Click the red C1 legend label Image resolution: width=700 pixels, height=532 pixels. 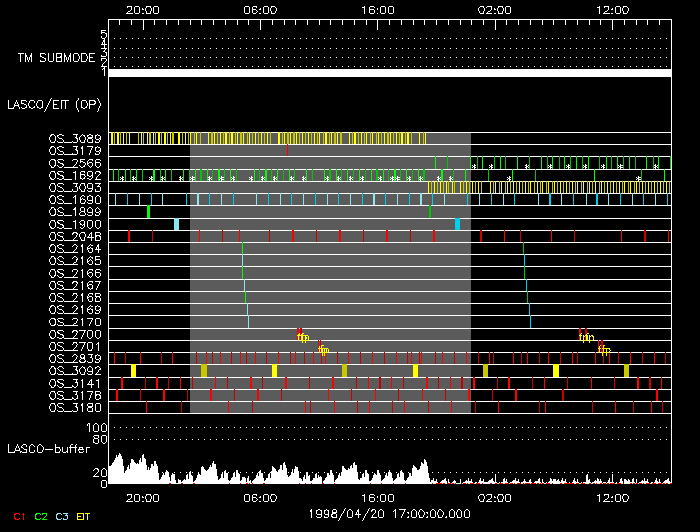19,516
